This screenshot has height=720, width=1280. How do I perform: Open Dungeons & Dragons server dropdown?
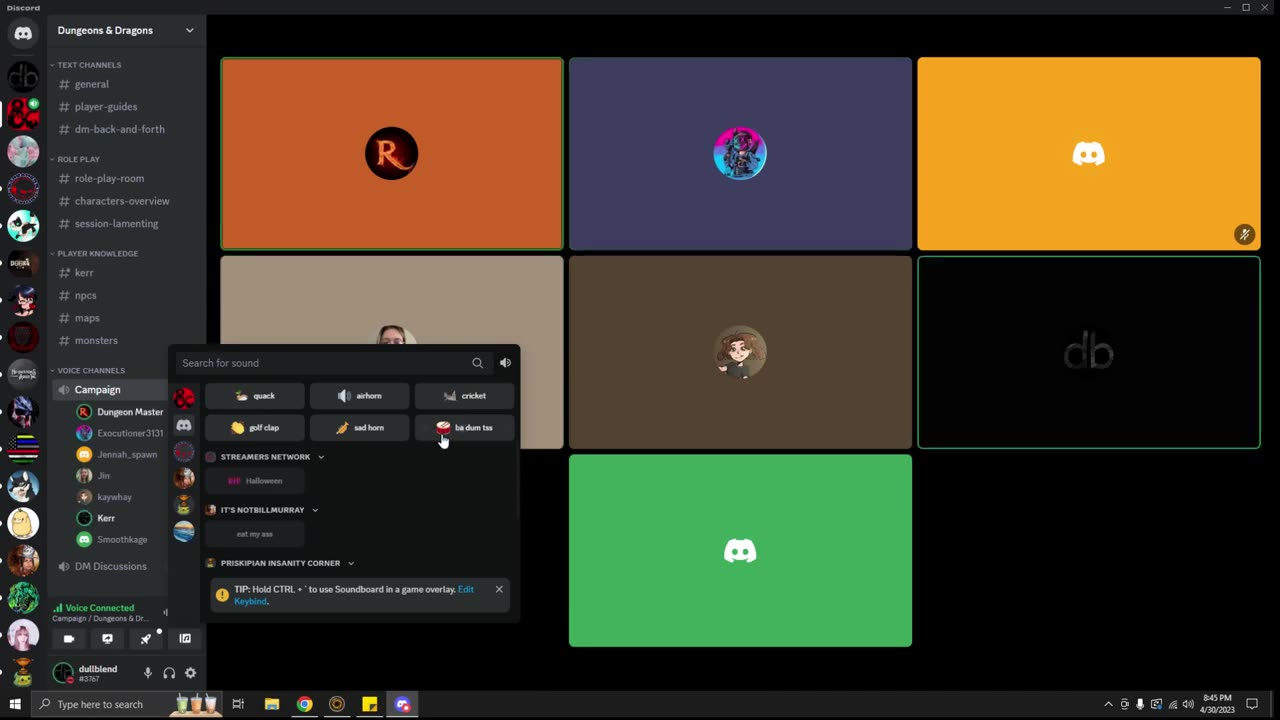tap(125, 31)
